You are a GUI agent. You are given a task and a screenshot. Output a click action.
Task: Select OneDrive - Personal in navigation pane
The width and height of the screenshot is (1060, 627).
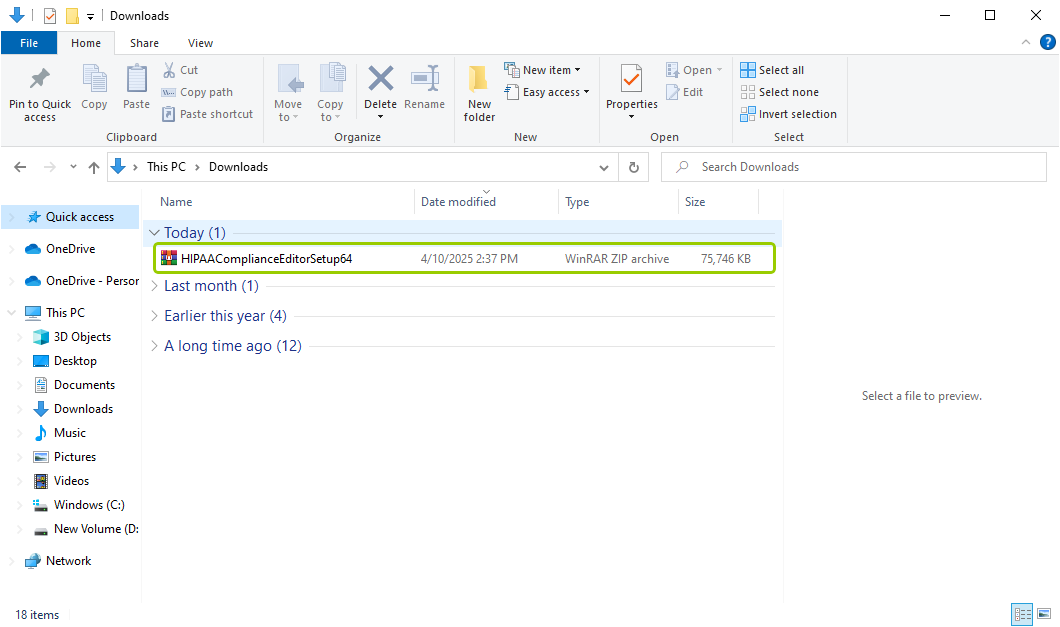click(81, 281)
